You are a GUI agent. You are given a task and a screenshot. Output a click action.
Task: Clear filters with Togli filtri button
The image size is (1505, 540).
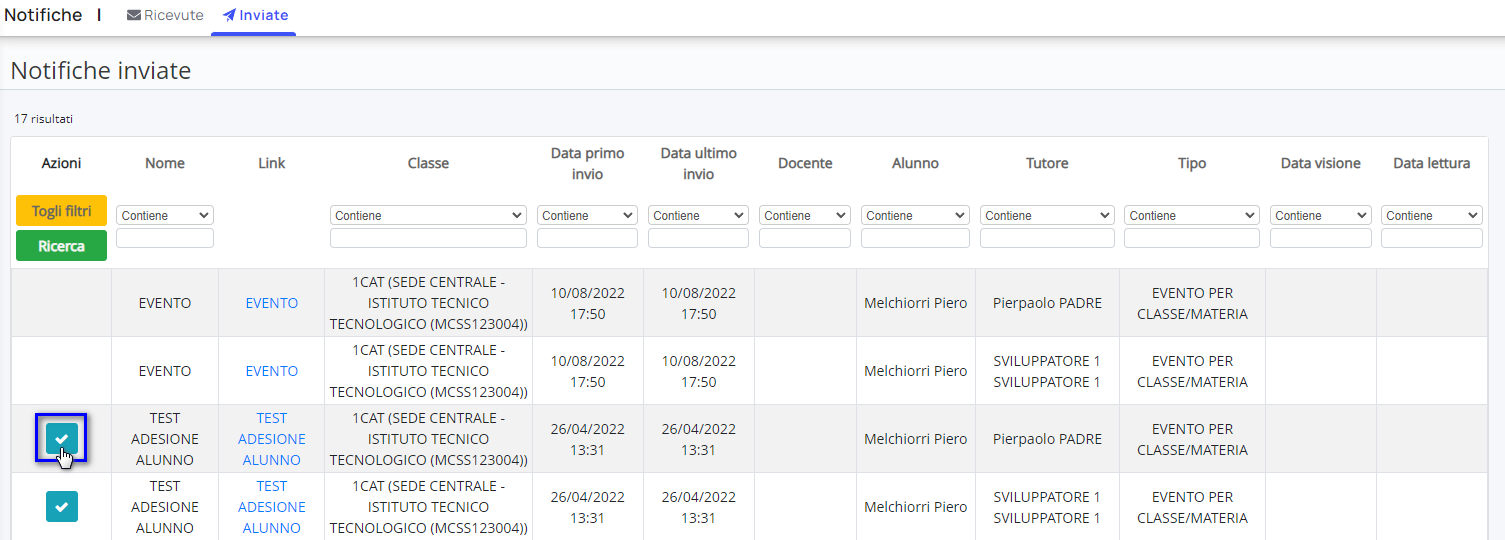tap(62, 211)
